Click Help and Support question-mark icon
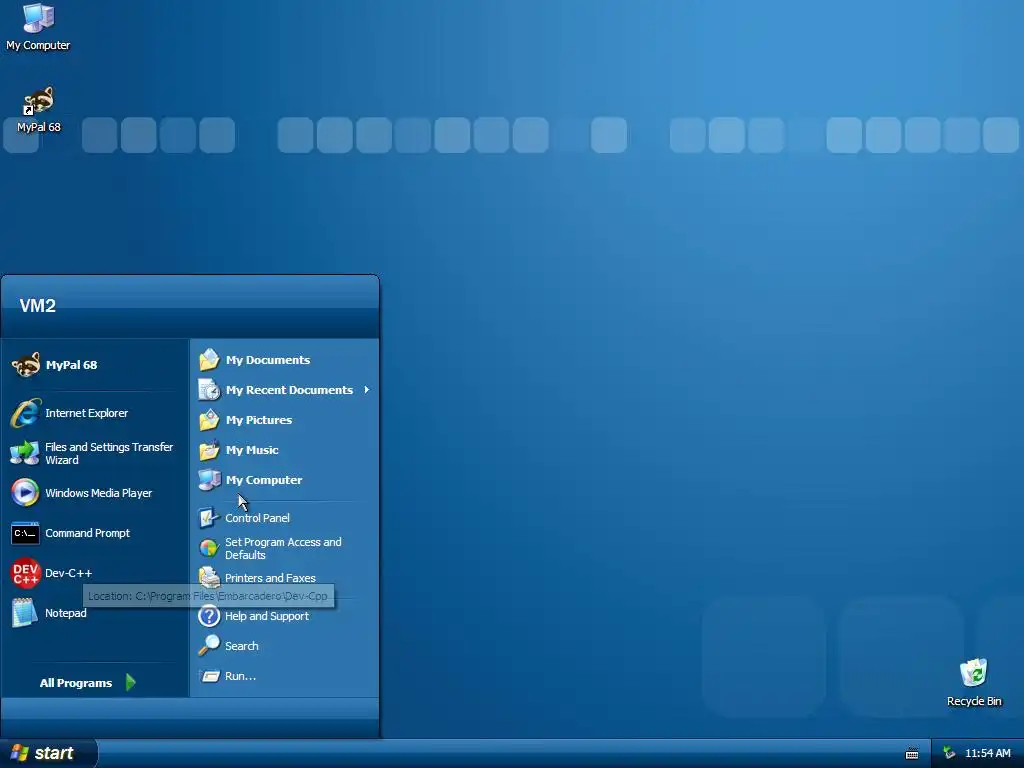The image size is (1024, 768). tap(209, 616)
